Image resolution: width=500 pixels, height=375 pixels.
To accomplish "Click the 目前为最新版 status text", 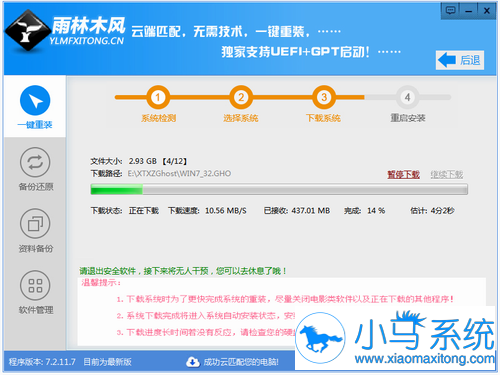I will tap(107, 362).
